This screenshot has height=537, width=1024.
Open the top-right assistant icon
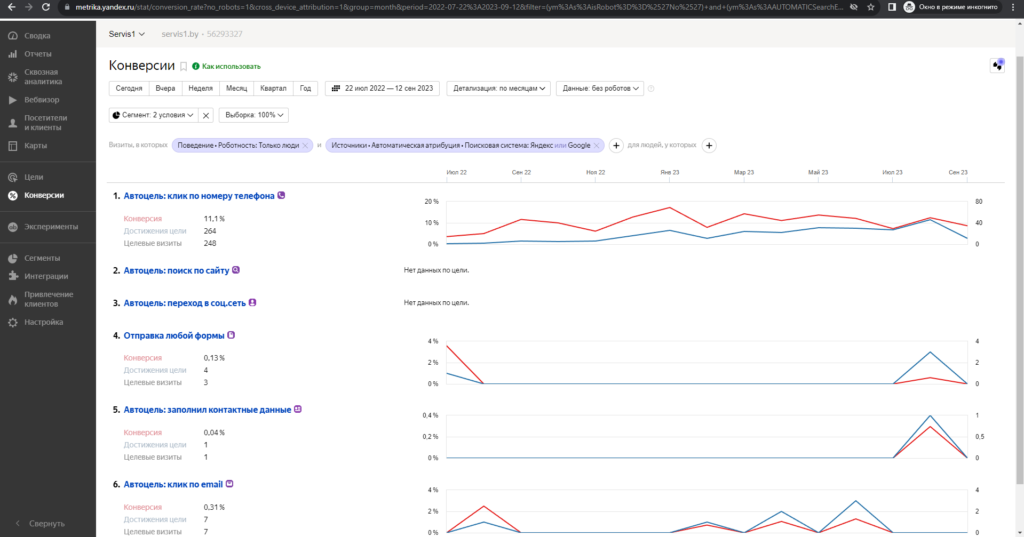point(997,65)
